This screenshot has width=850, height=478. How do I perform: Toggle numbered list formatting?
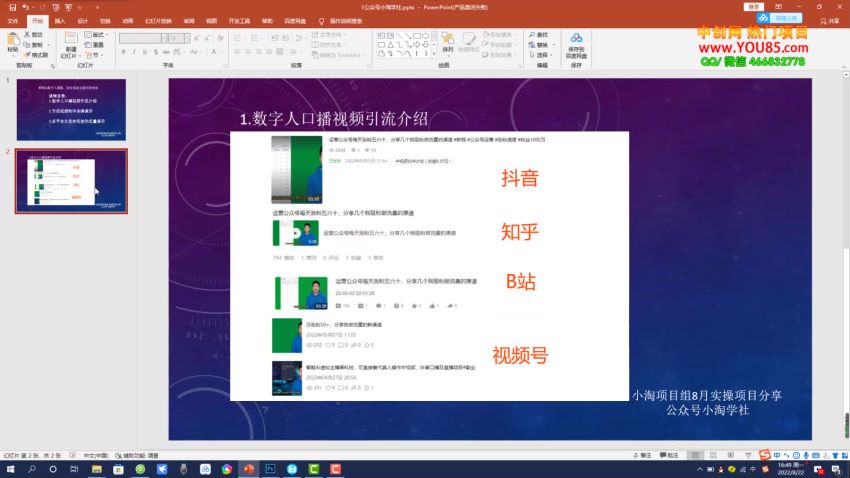pyautogui.click(x=255, y=38)
